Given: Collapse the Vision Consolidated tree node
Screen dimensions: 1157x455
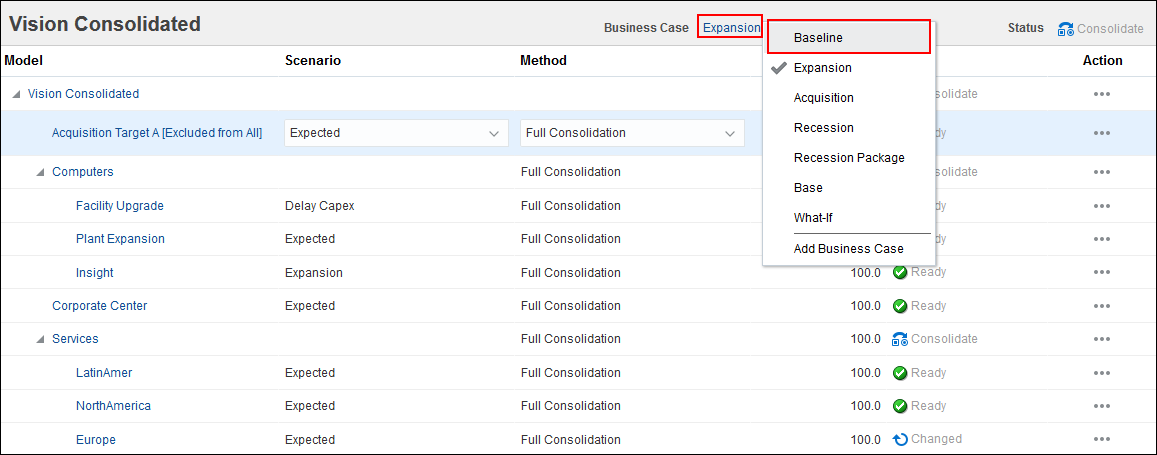Looking at the screenshot, I should click(x=16, y=94).
